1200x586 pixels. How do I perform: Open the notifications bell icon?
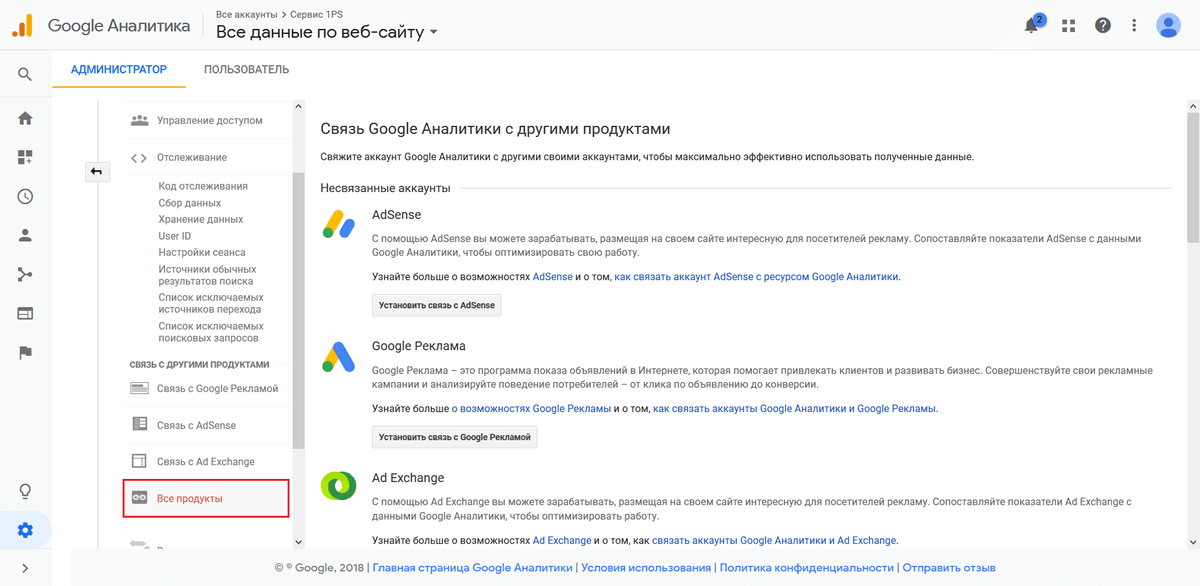pos(1032,25)
